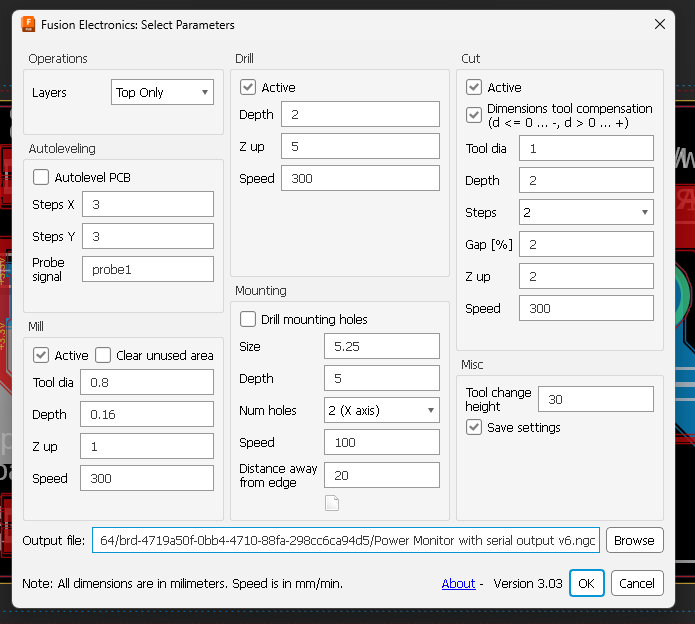Click the Cut Speed field
Image resolution: width=695 pixels, height=624 pixels.
[x=586, y=308]
